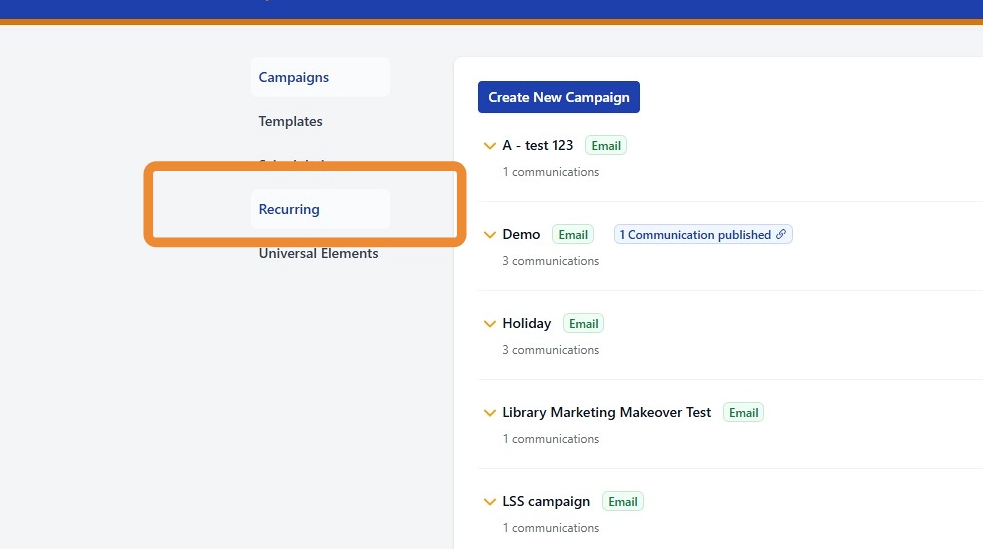The image size is (983, 549).
Task: Open Universal Elements in the sidebar
Action: [x=318, y=253]
